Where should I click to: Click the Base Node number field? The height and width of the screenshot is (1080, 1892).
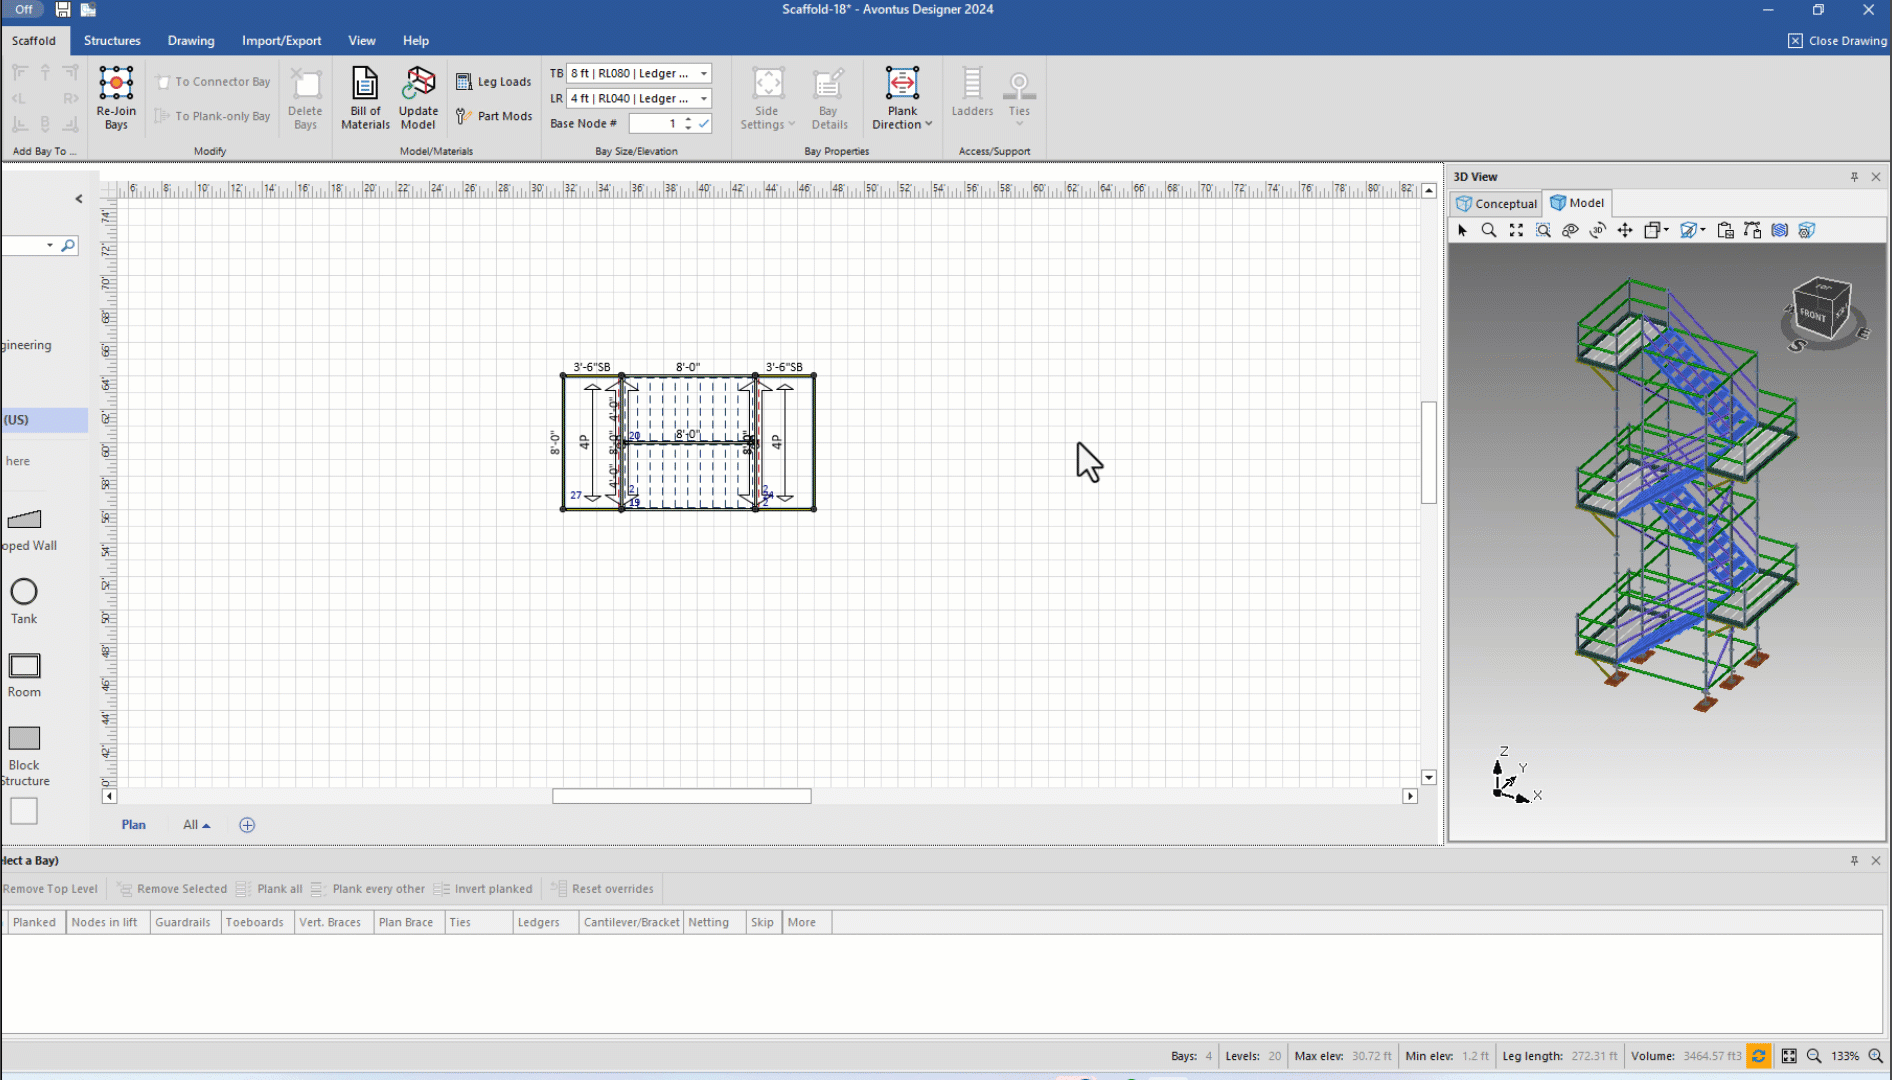[654, 124]
